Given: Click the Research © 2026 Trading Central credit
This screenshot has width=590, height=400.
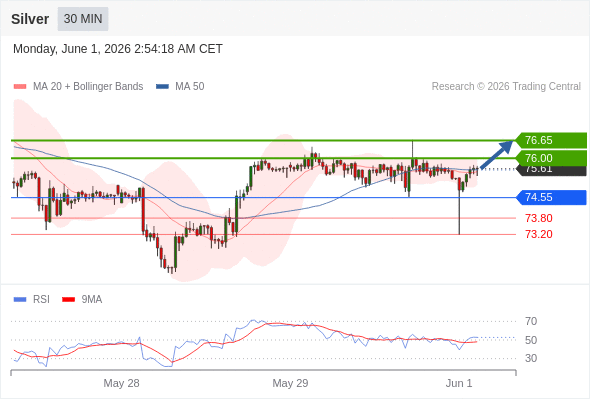Looking at the screenshot, I should (x=506, y=87).
